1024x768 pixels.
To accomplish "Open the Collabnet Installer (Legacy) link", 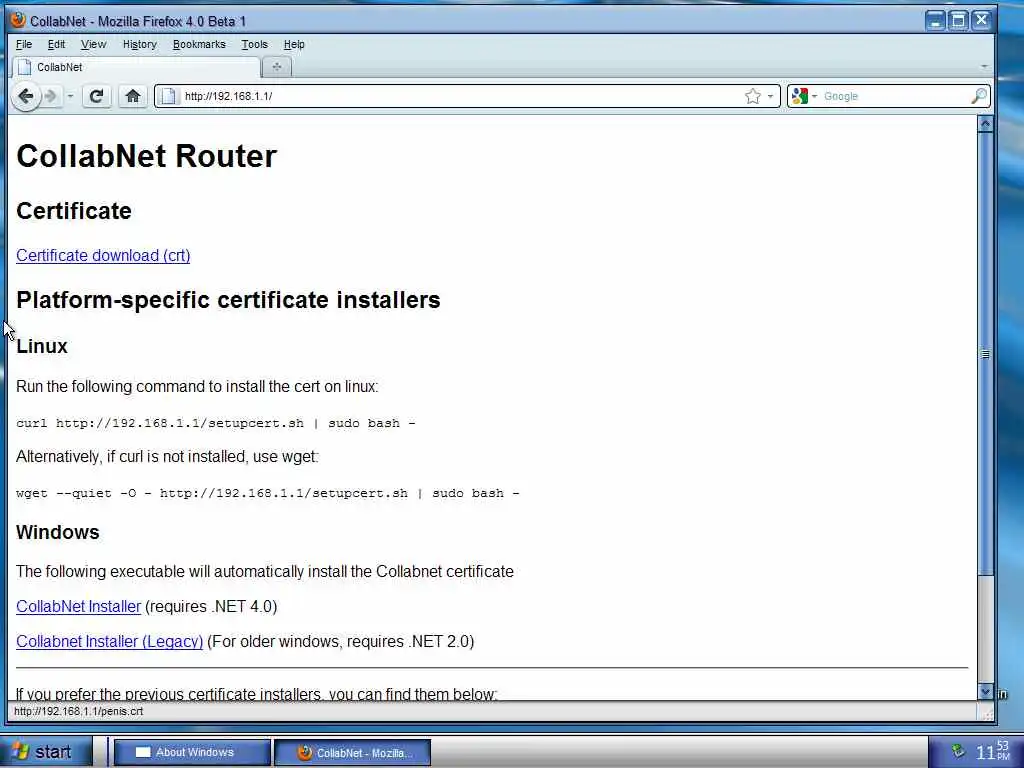I will coord(110,641).
